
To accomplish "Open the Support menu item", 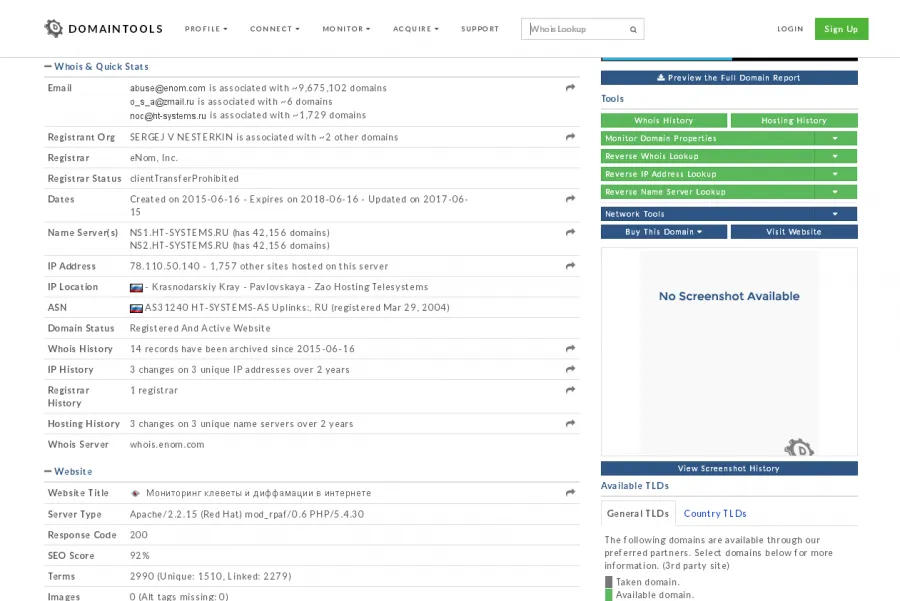I will point(480,29).
